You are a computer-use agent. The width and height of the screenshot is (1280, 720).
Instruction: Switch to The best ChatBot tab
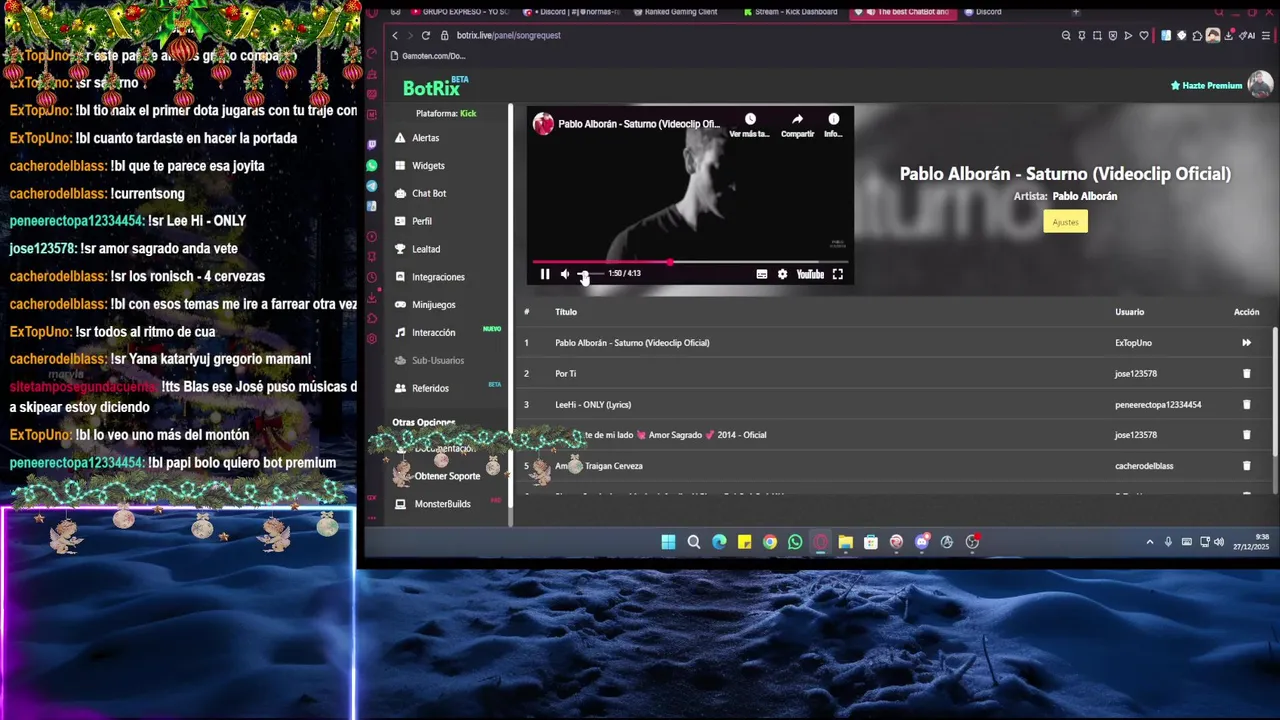coord(905,12)
